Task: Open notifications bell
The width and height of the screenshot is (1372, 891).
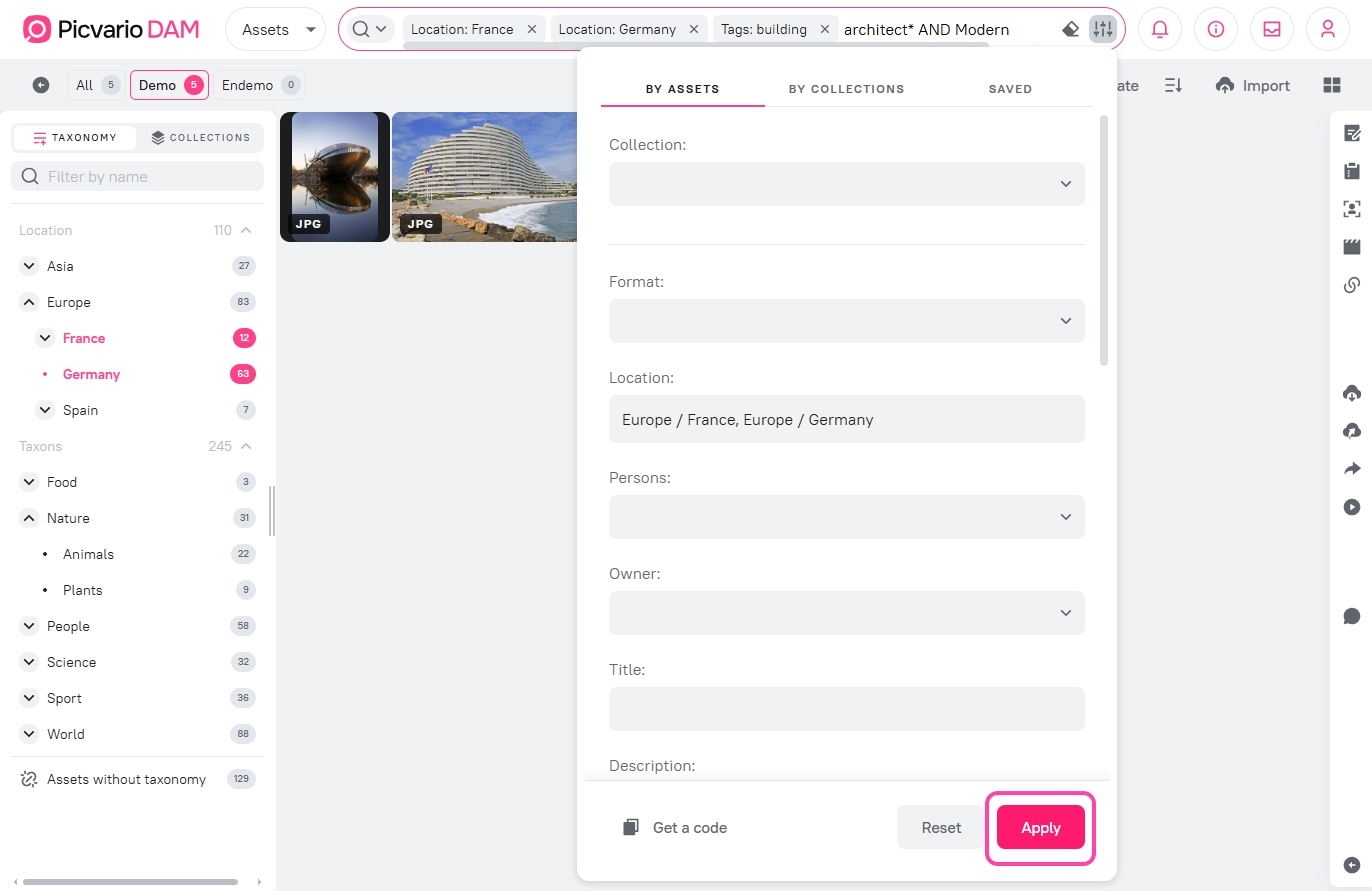Action: click(1160, 29)
